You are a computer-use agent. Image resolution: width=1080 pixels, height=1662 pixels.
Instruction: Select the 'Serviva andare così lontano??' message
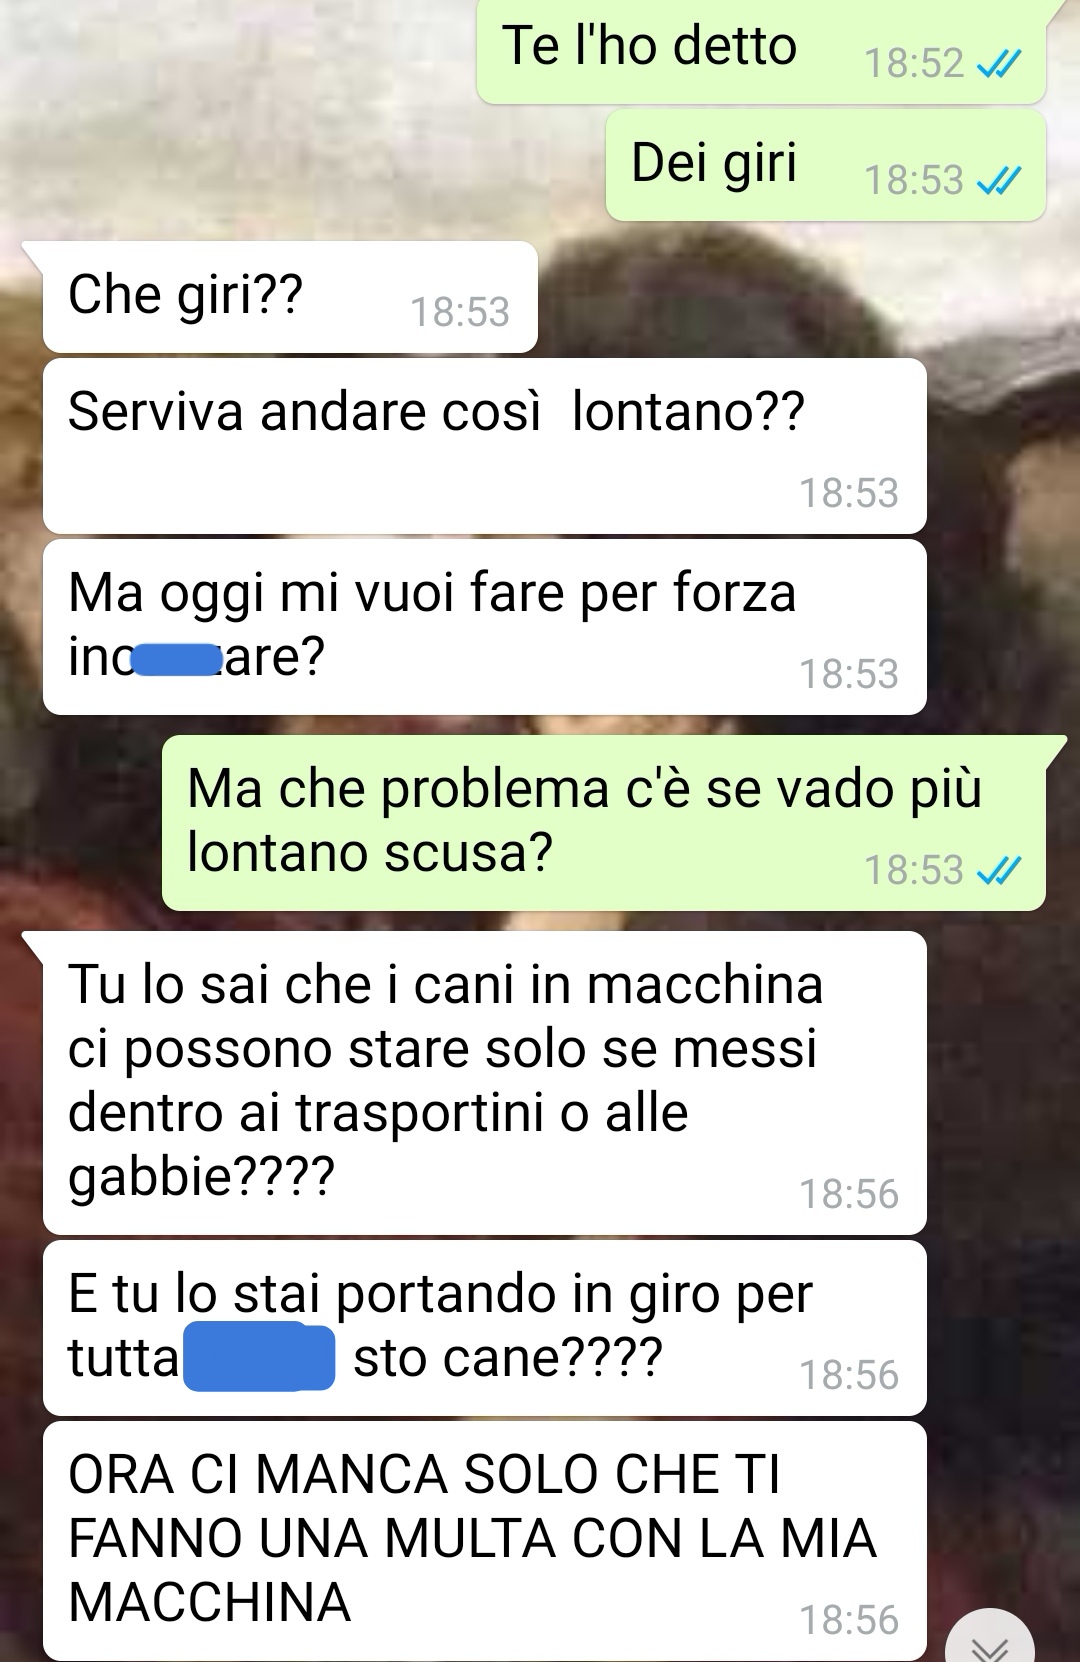485,446
